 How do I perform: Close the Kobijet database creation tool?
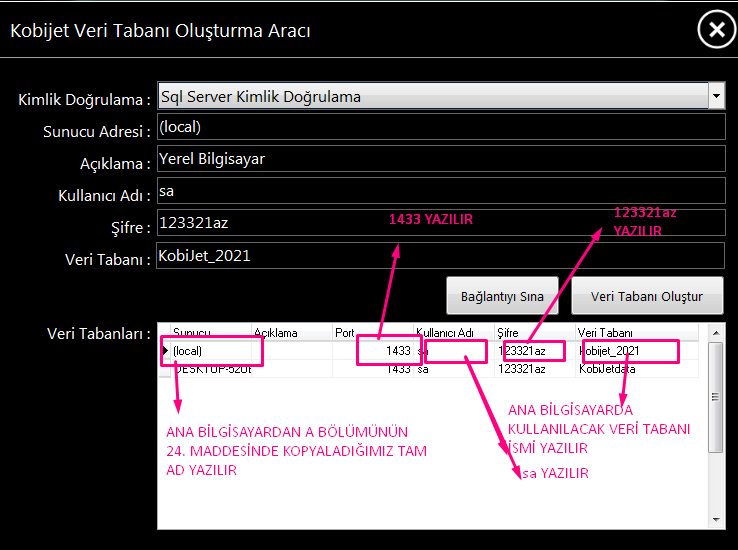[x=716, y=30]
